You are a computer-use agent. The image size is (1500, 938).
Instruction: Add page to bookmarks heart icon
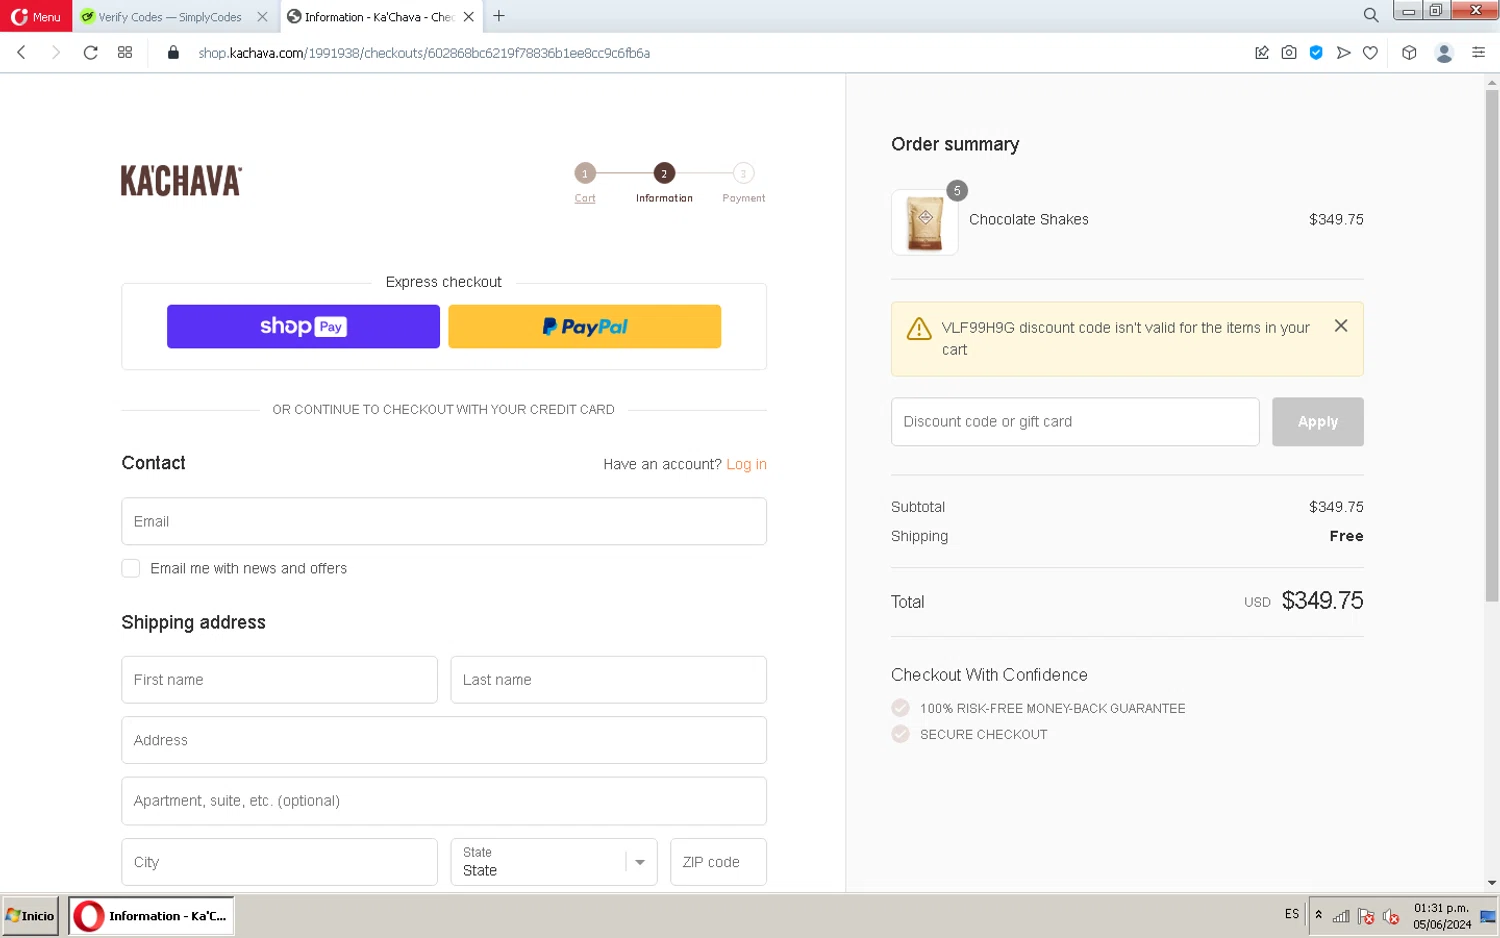pyautogui.click(x=1370, y=53)
